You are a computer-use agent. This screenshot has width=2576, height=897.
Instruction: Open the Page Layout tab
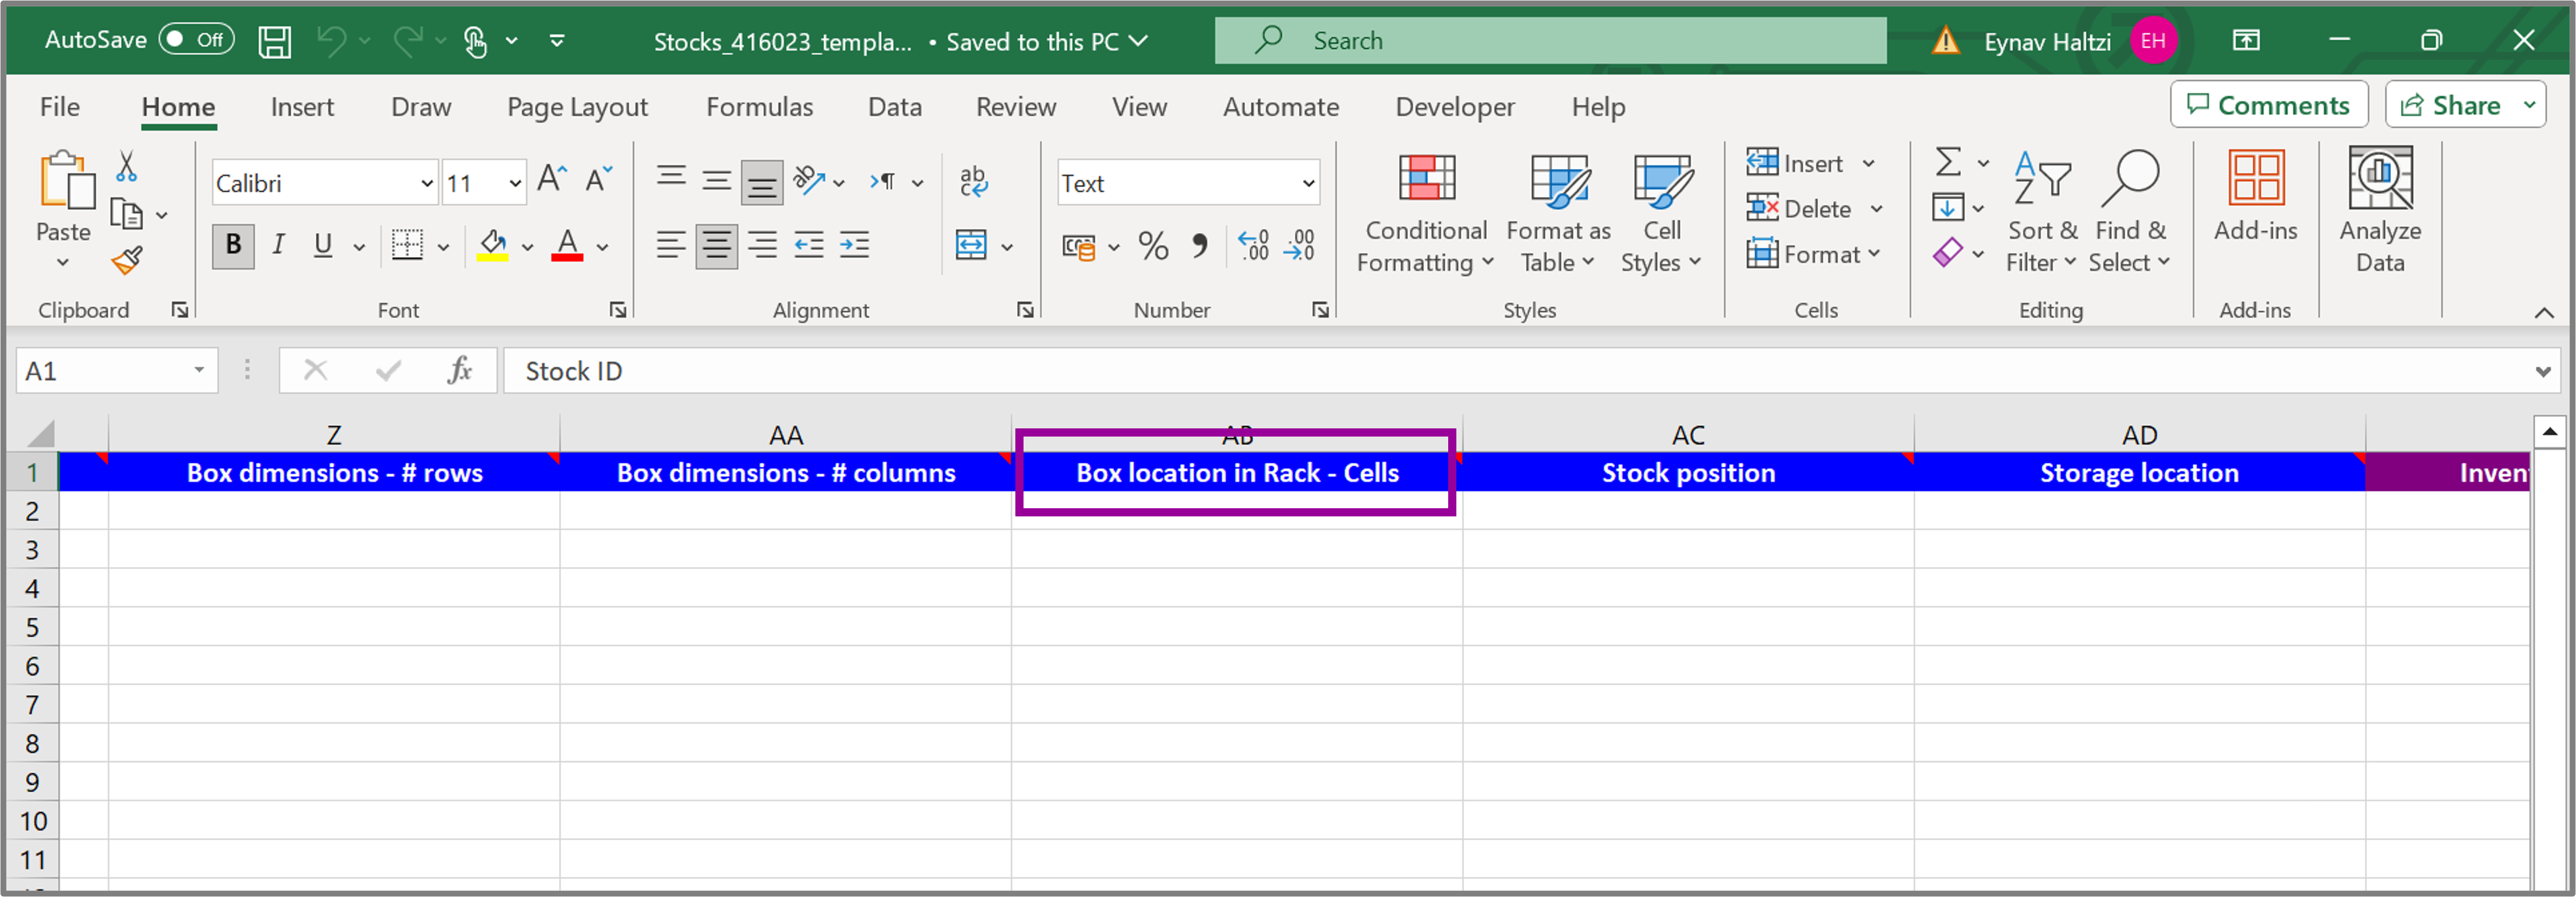(x=577, y=107)
